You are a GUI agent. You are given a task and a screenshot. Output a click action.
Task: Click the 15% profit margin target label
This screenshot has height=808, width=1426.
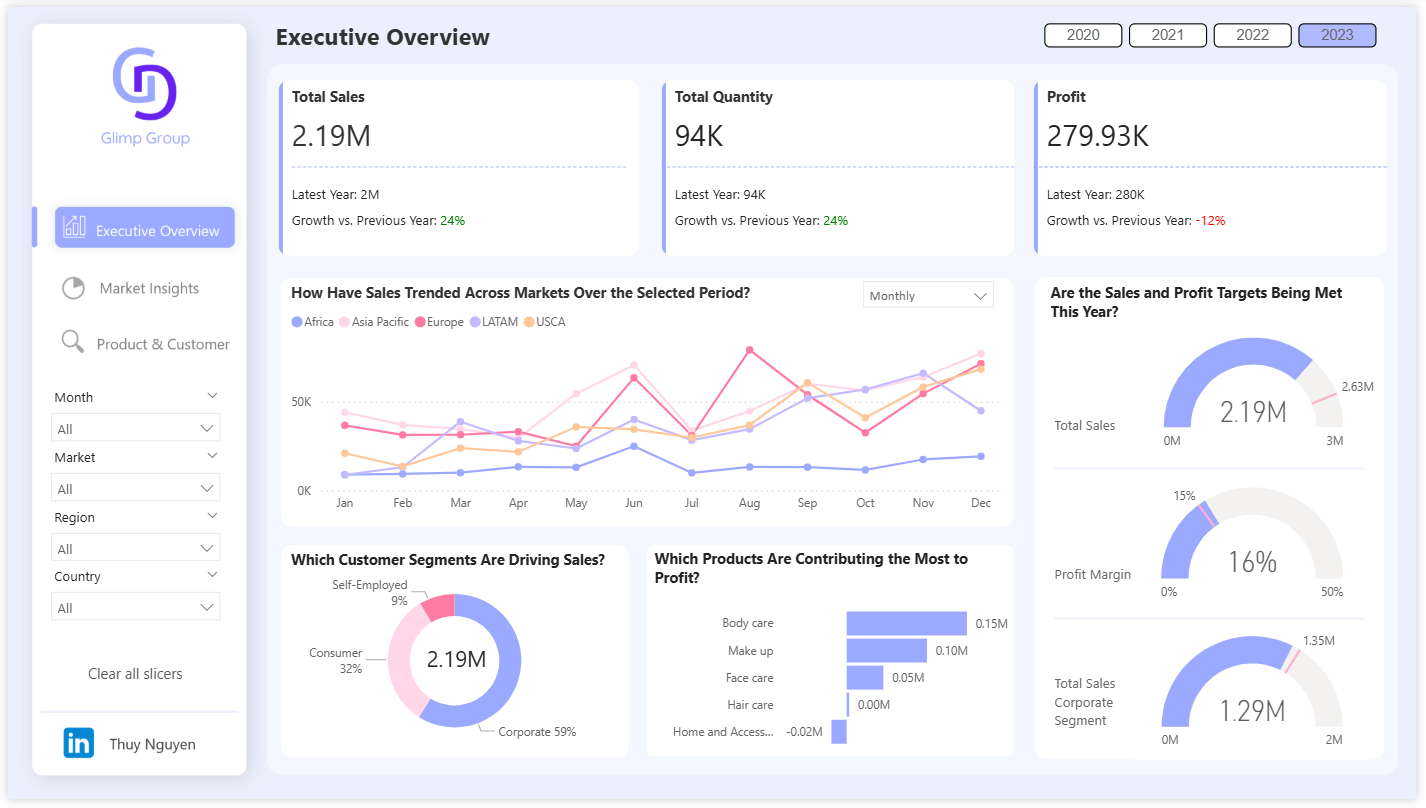[x=1185, y=496]
